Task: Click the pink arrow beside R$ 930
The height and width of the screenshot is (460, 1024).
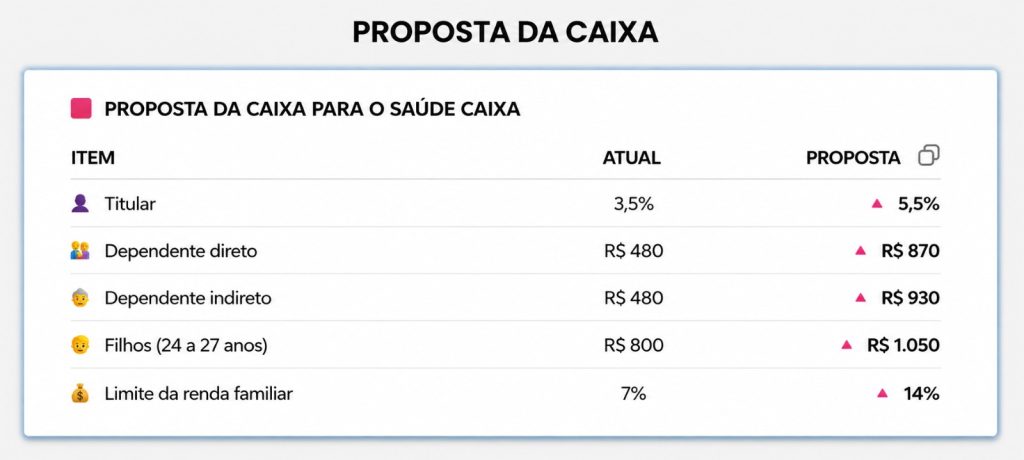Action: (x=861, y=298)
